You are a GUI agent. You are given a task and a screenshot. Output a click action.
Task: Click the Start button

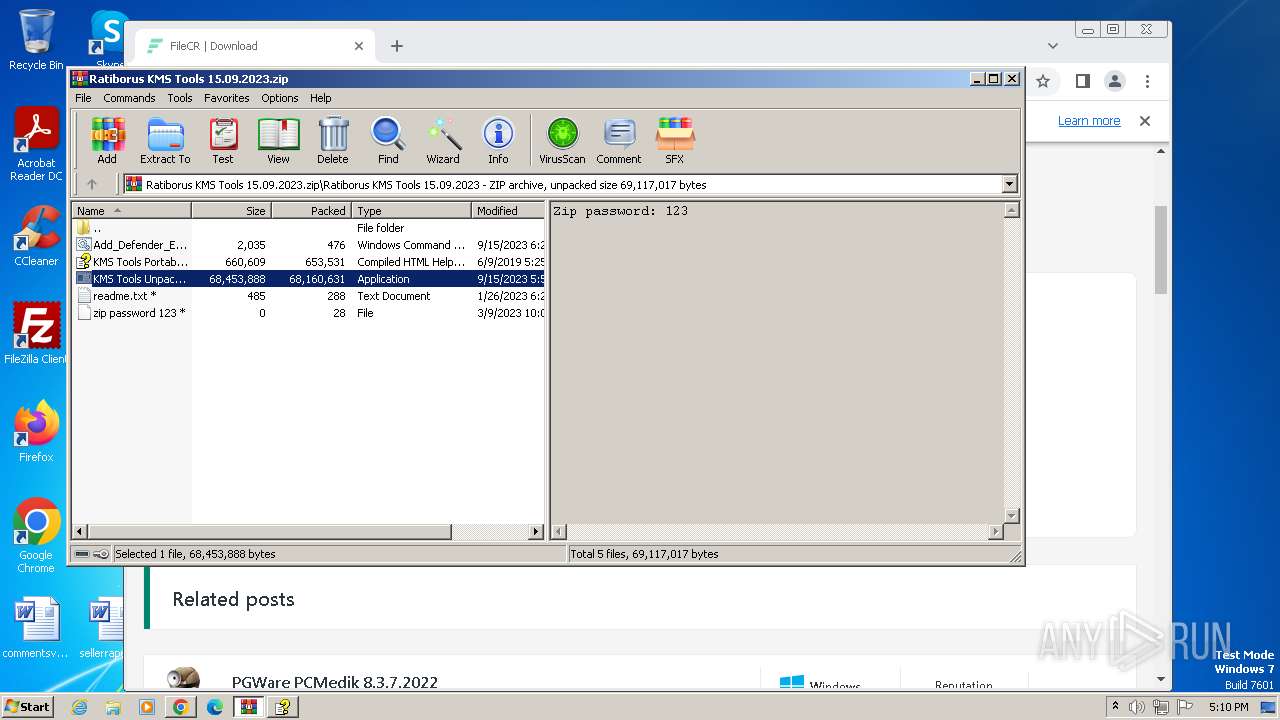tap(28, 707)
